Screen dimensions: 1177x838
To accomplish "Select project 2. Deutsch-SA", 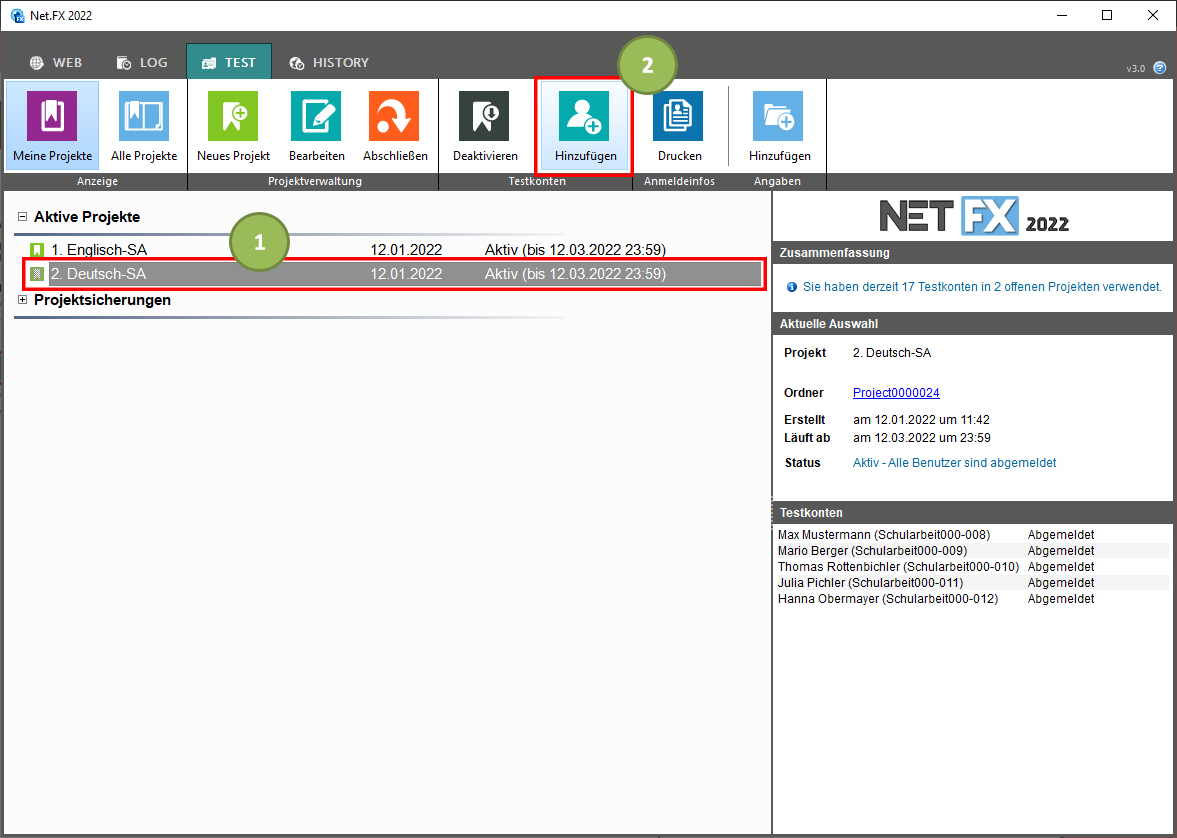I will [394, 275].
